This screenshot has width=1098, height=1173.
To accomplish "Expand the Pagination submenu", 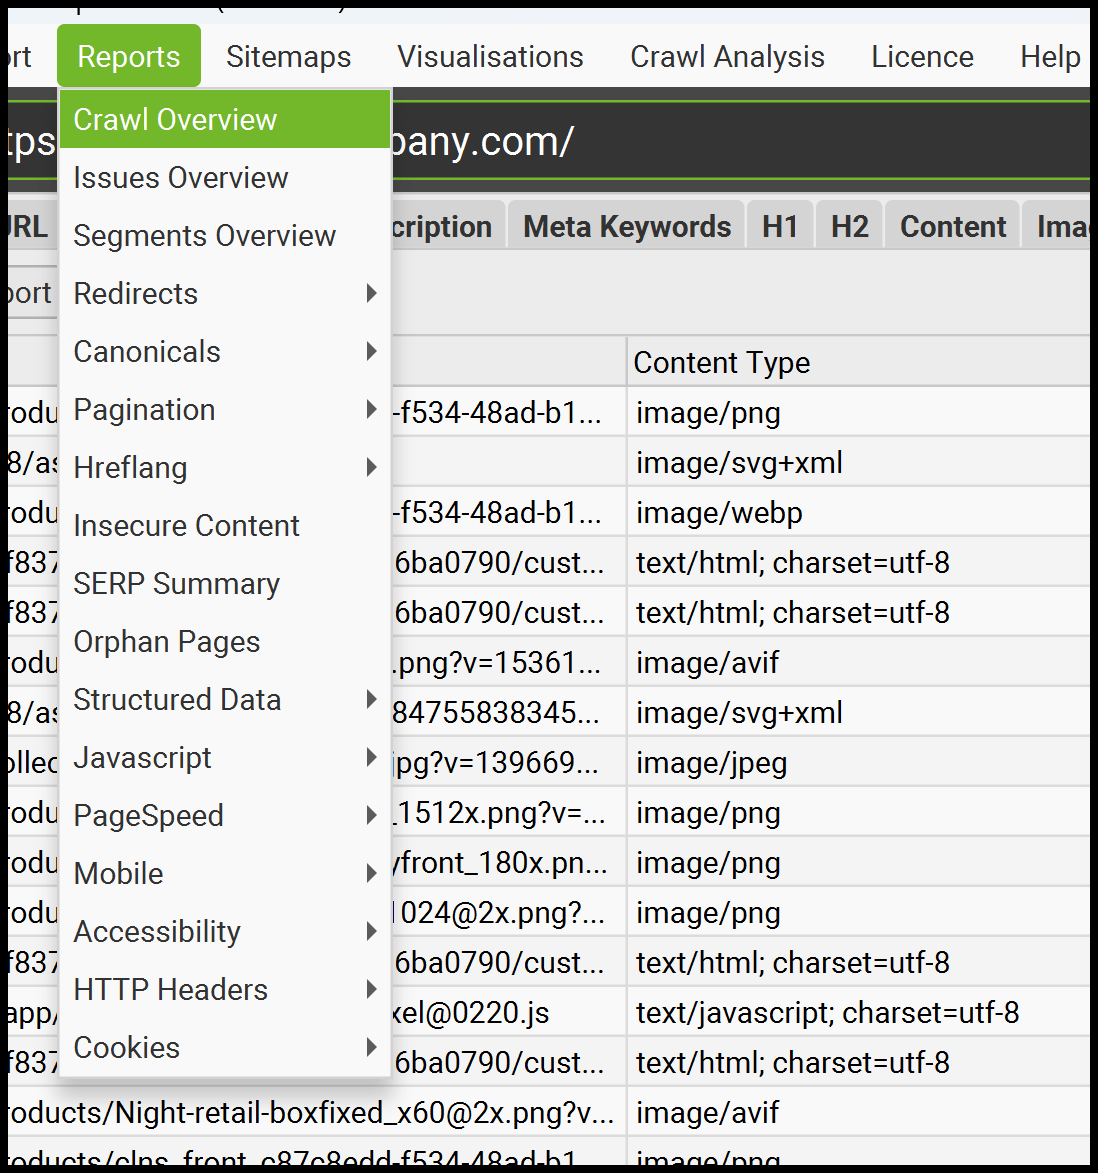I will 225,410.
